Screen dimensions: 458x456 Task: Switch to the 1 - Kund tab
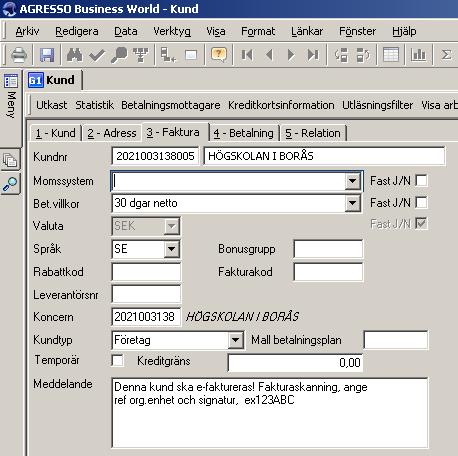pyautogui.click(x=55, y=133)
